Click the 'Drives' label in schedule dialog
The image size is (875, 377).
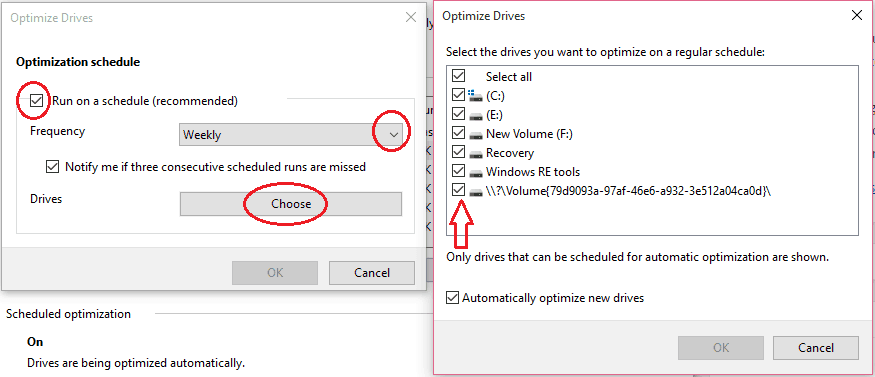(46, 199)
